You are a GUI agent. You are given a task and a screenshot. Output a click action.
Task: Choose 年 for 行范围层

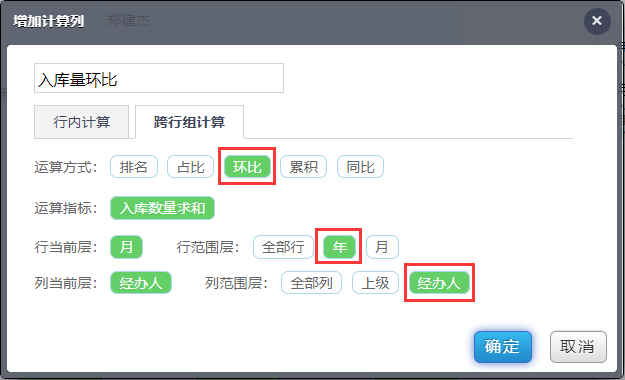339,247
